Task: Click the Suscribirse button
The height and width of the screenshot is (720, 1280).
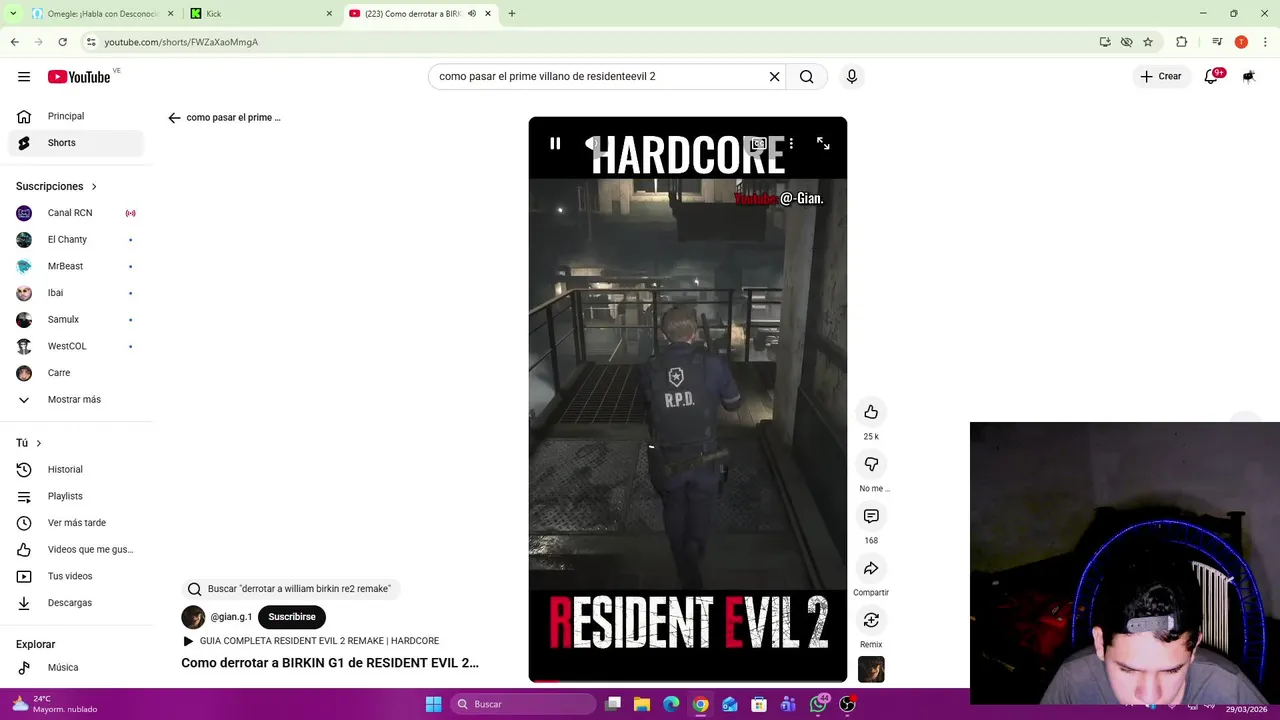Action: [x=292, y=617]
